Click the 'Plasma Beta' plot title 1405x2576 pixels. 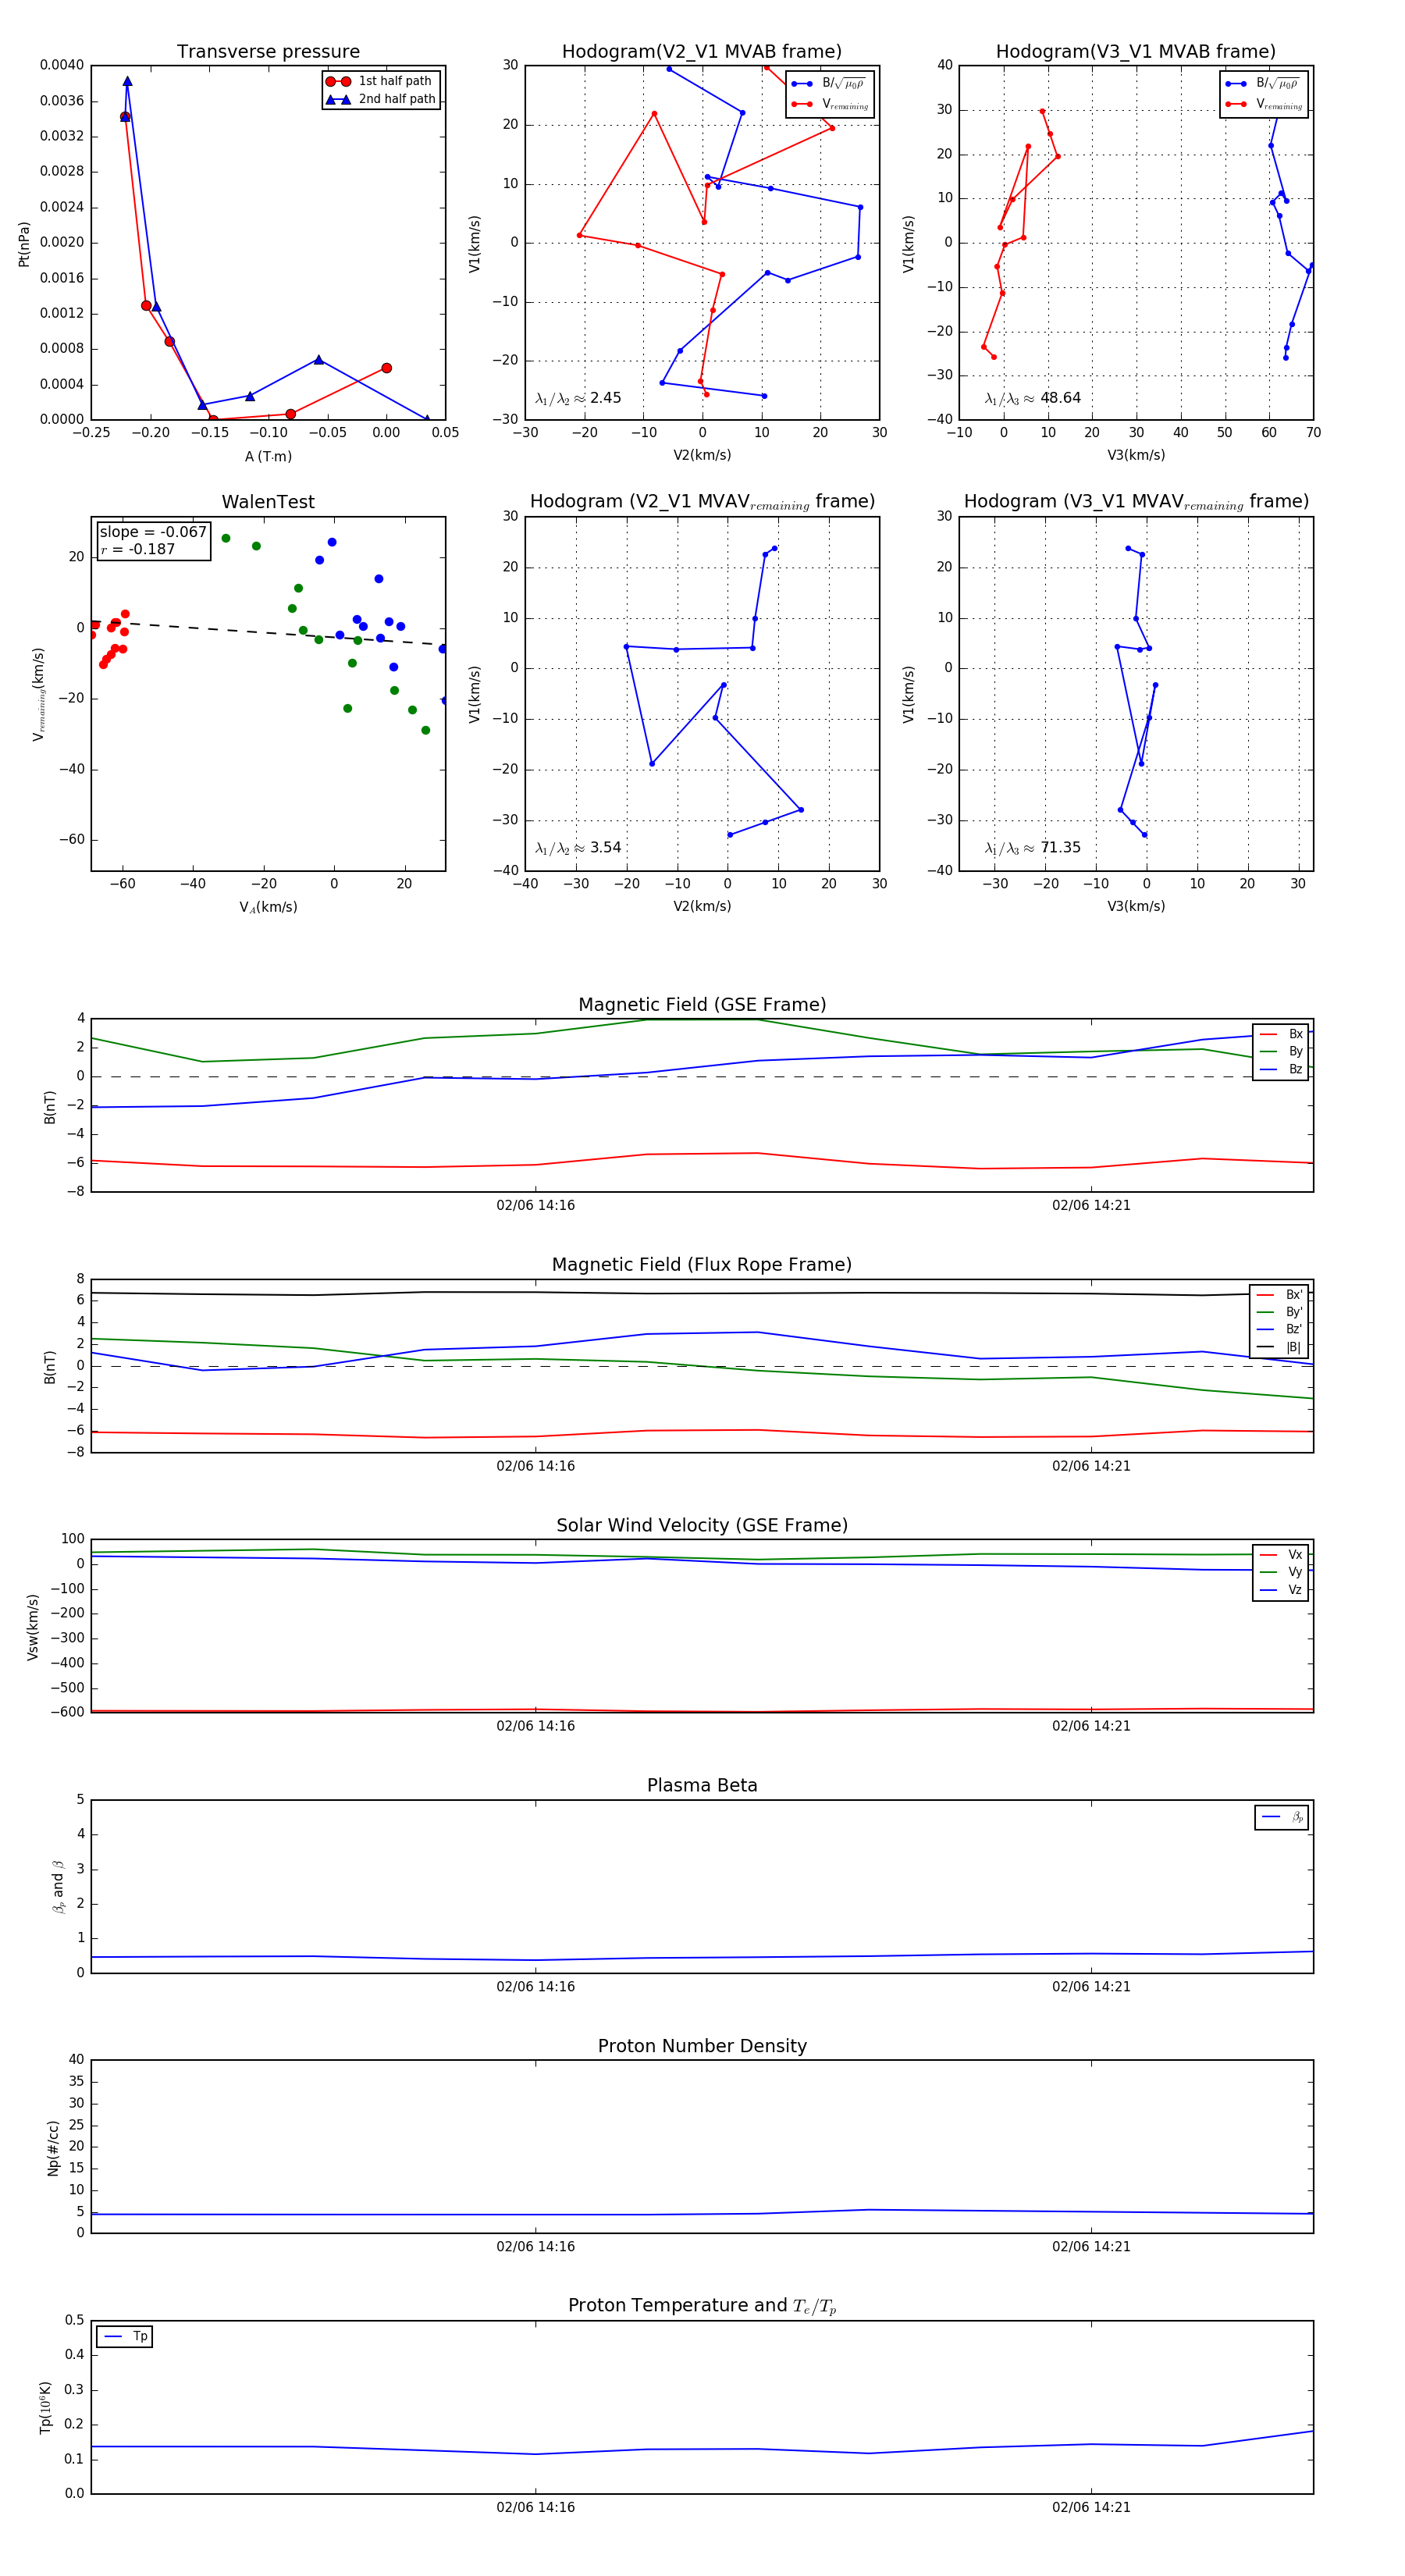click(x=702, y=1786)
